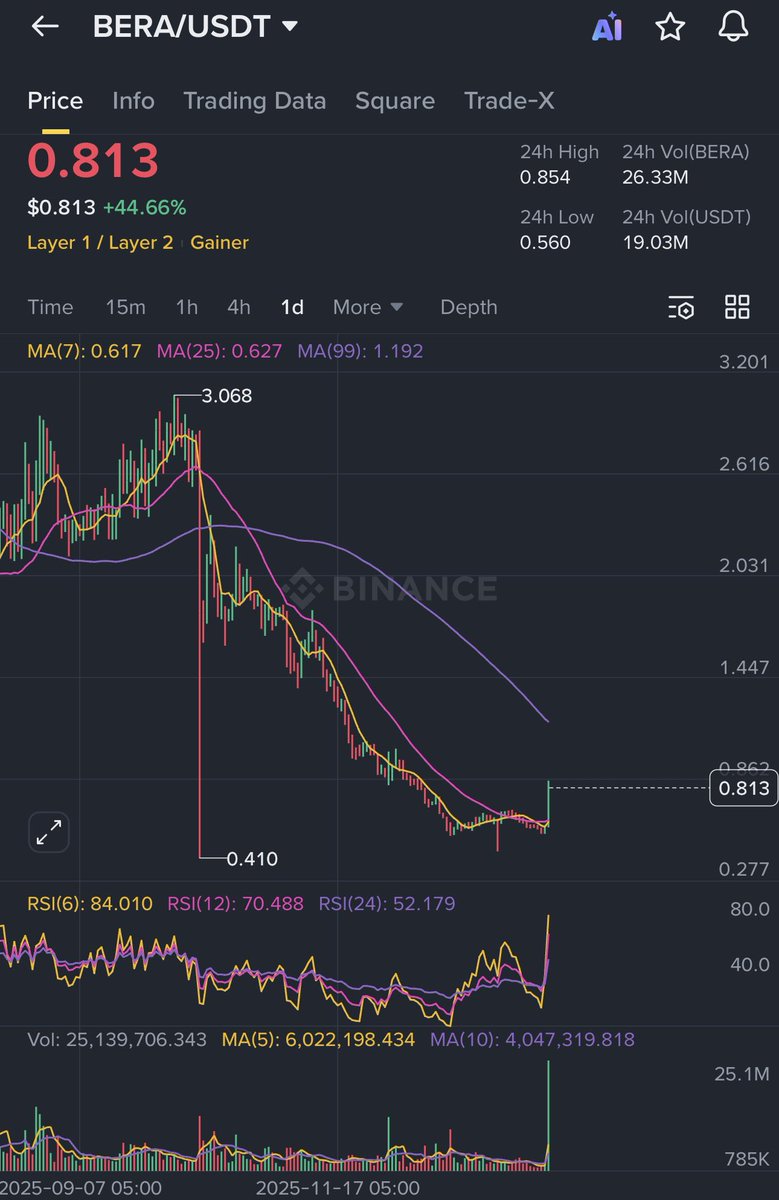
Task: Tap the Layer 1 / Layer 2 tag
Action: coord(100,242)
